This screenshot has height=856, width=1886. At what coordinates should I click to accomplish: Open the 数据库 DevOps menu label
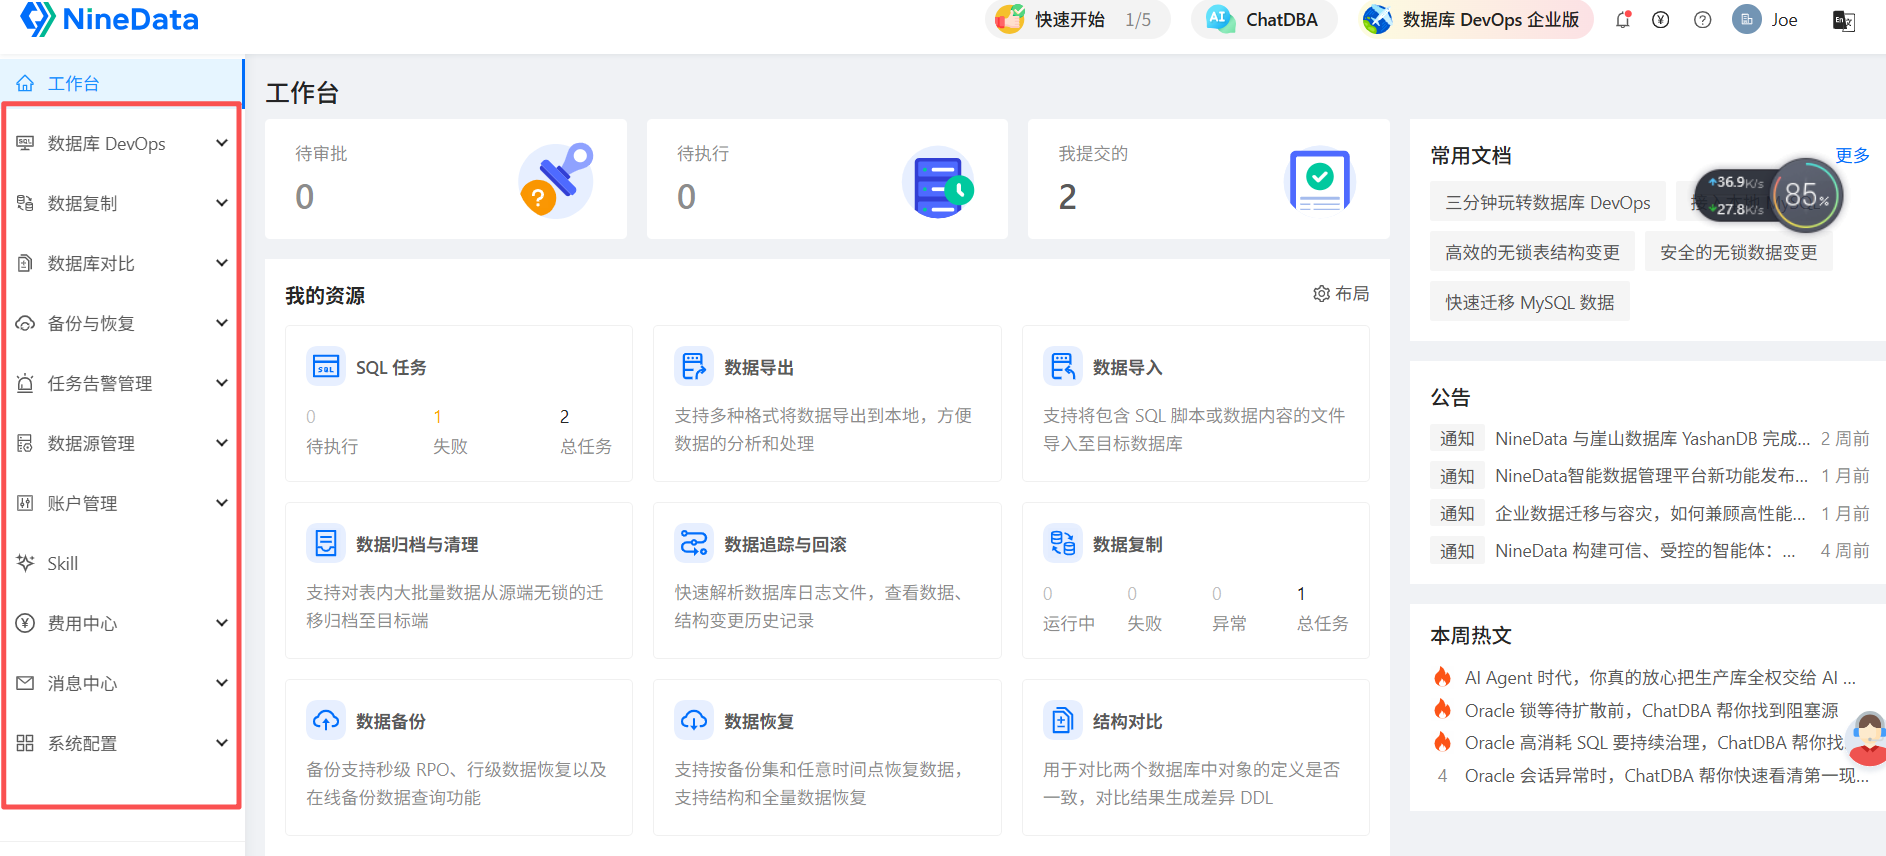click(x=107, y=144)
